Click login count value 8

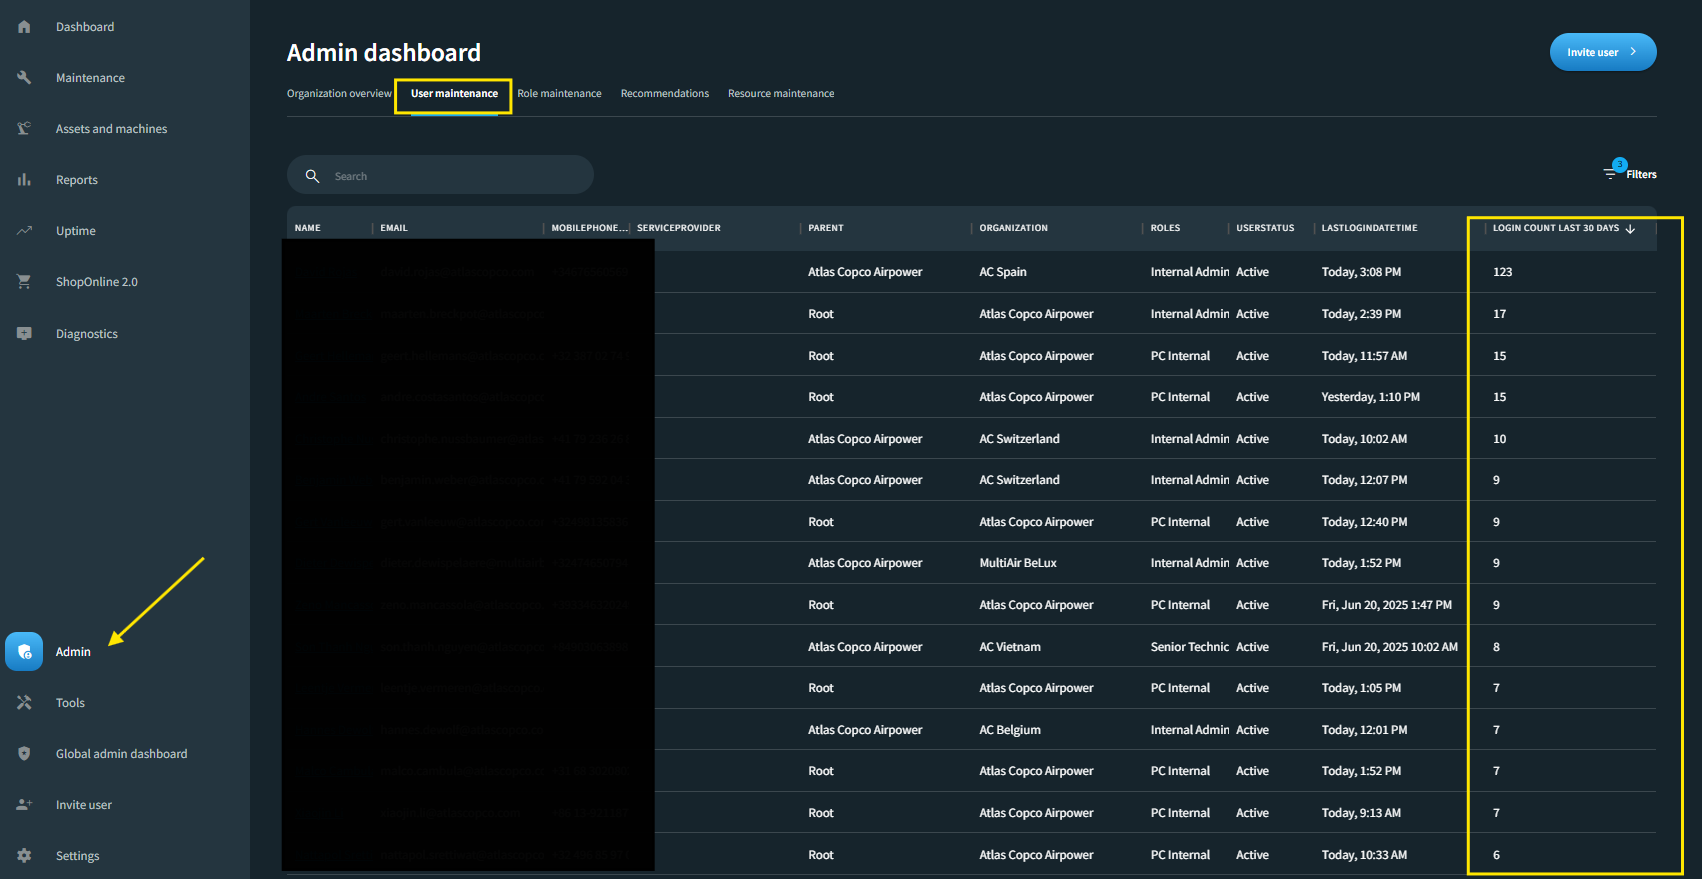coord(1496,647)
